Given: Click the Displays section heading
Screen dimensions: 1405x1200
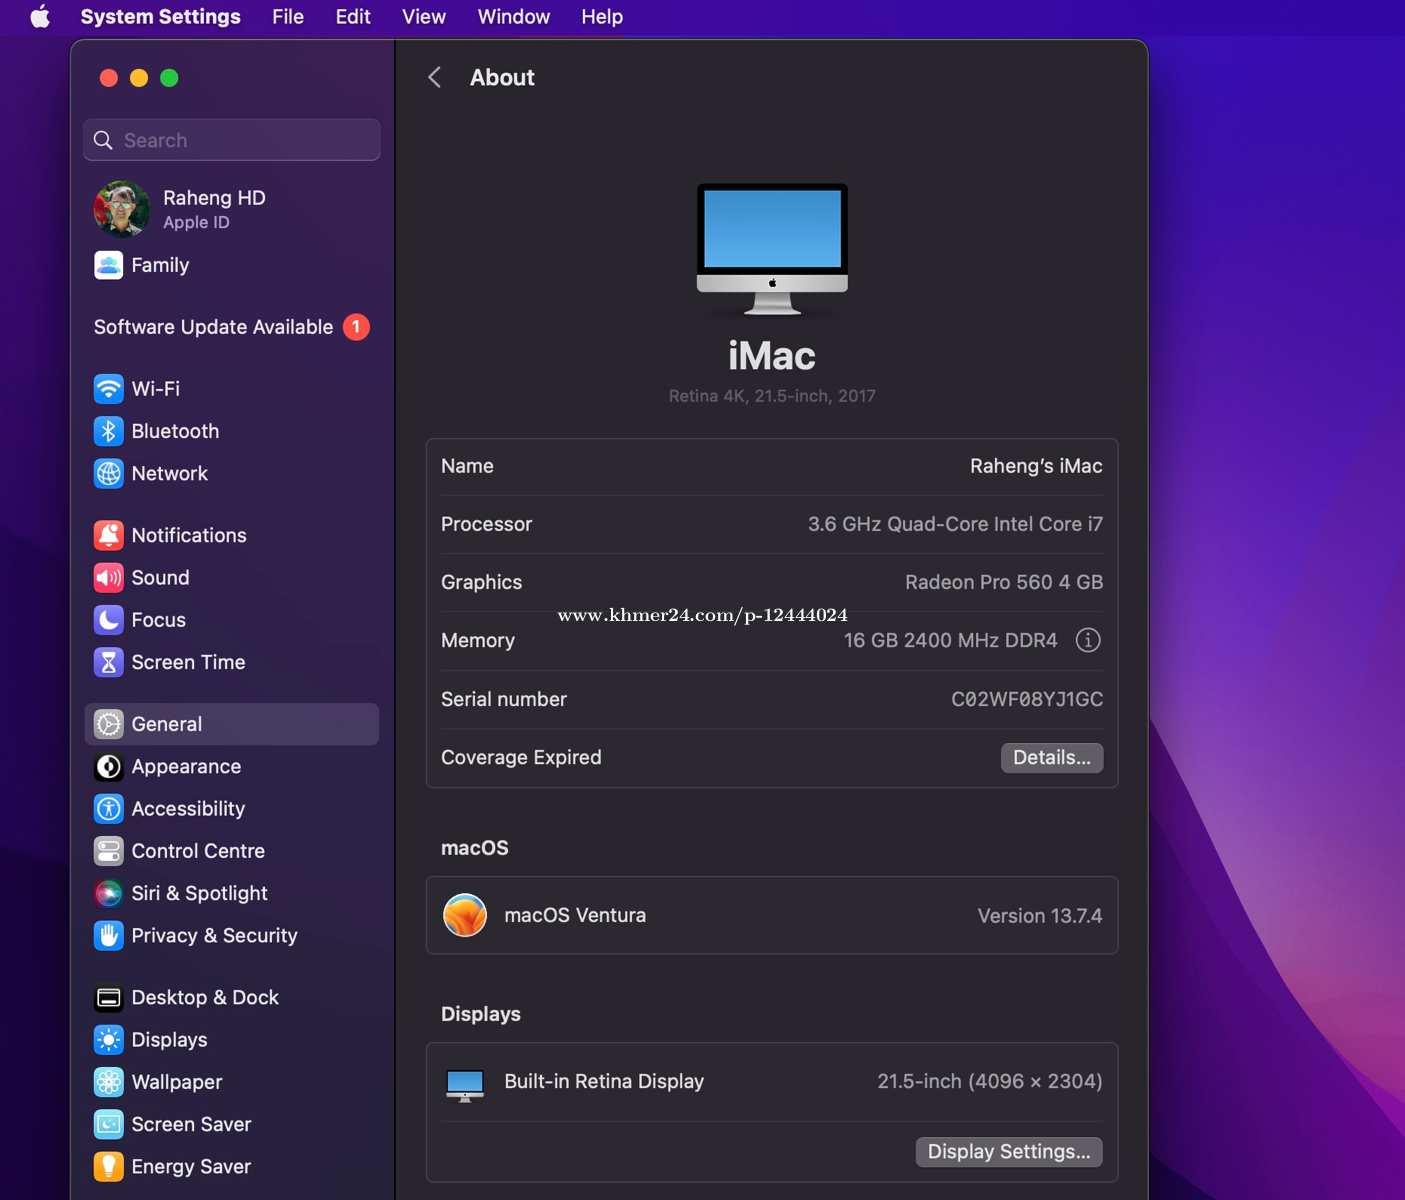Looking at the screenshot, I should click(x=481, y=1014).
